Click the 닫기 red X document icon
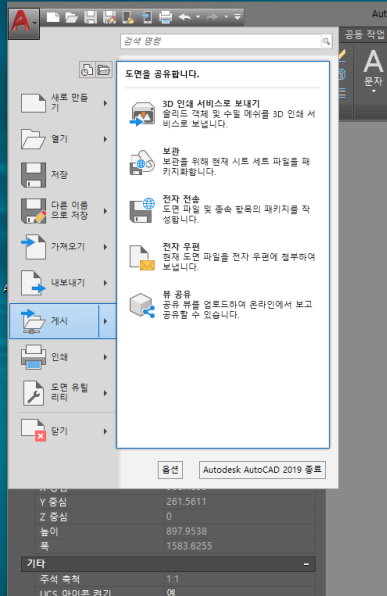 [x=33, y=431]
